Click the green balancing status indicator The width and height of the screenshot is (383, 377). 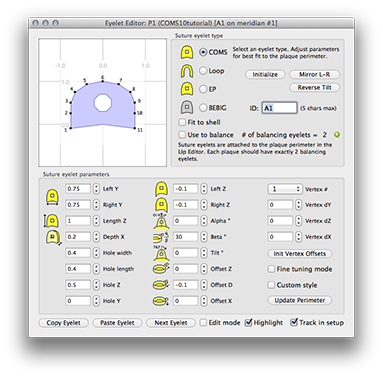click(x=337, y=135)
